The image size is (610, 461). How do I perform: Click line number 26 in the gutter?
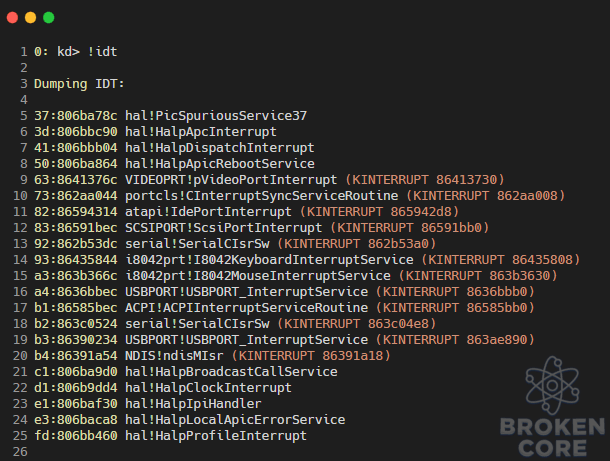[x=20, y=452]
